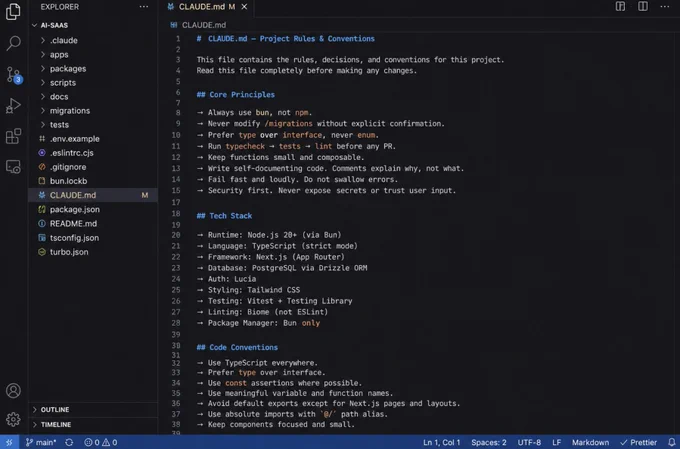Open Source Control with 3 changes
Screen dimensions: 680x449
(13, 75)
